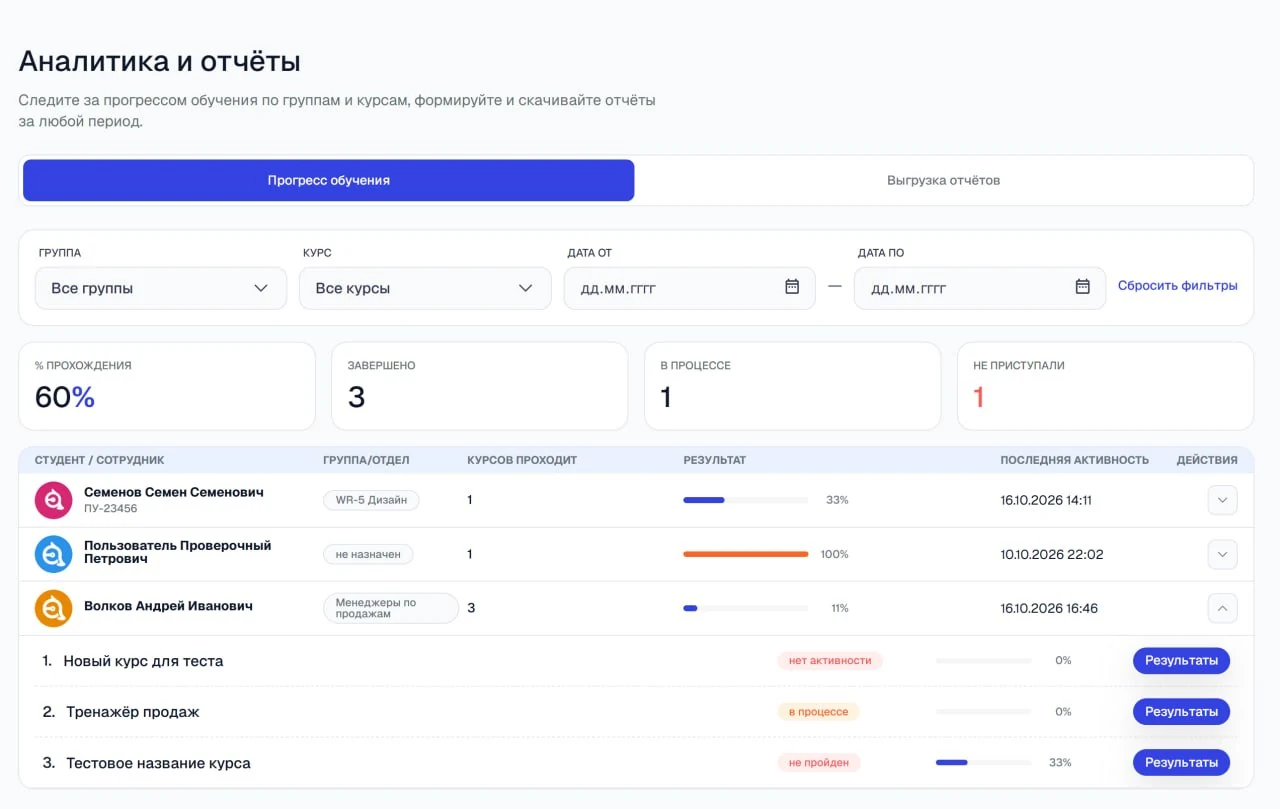Expand Пользователь Проверочный Петрович row details

(1222, 554)
